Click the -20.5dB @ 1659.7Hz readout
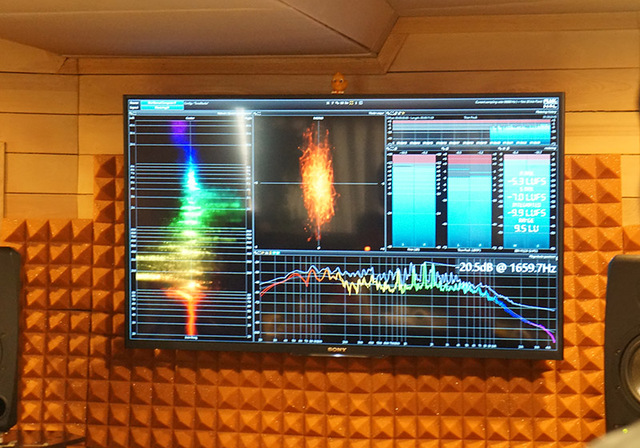The height and width of the screenshot is (448, 640). coord(507,268)
